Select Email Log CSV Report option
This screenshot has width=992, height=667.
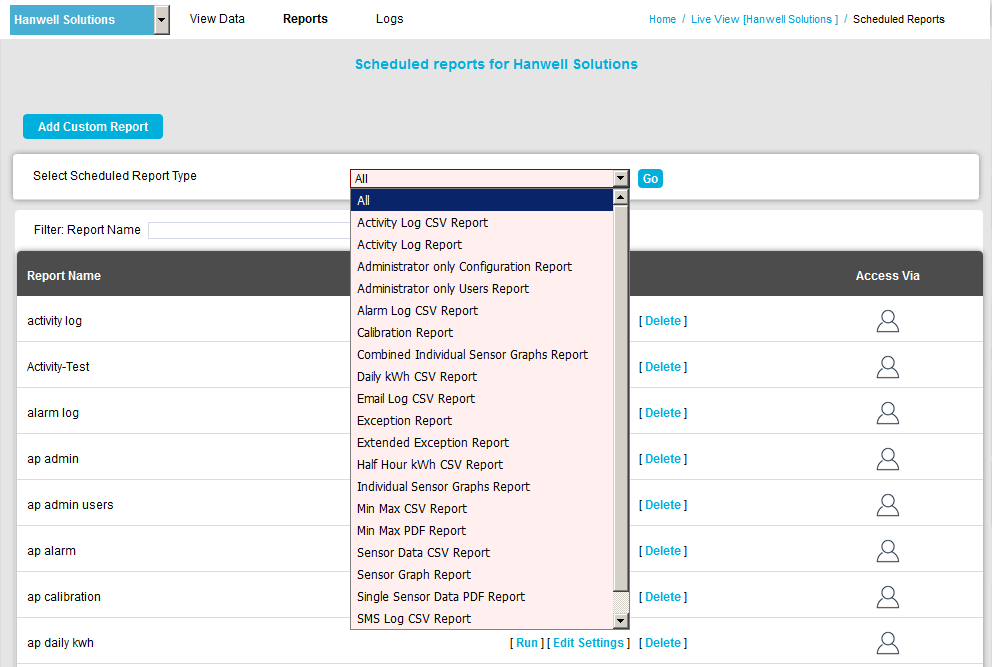click(481, 399)
